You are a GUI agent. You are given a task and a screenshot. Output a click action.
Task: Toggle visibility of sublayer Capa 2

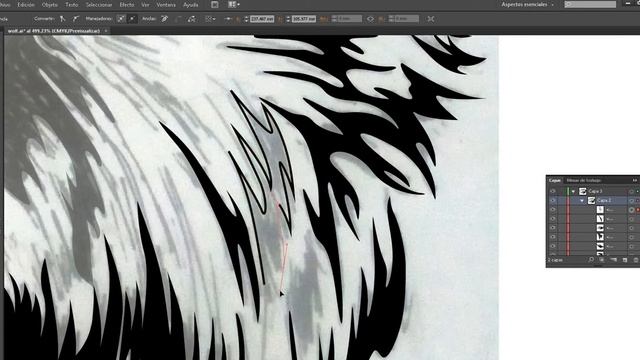(x=553, y=200)
